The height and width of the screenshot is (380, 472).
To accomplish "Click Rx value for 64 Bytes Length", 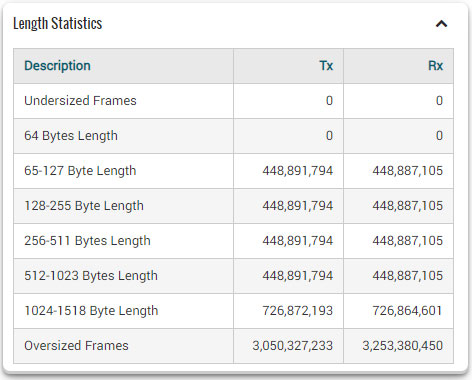I will pyautogui.click(x=439, y=136).
